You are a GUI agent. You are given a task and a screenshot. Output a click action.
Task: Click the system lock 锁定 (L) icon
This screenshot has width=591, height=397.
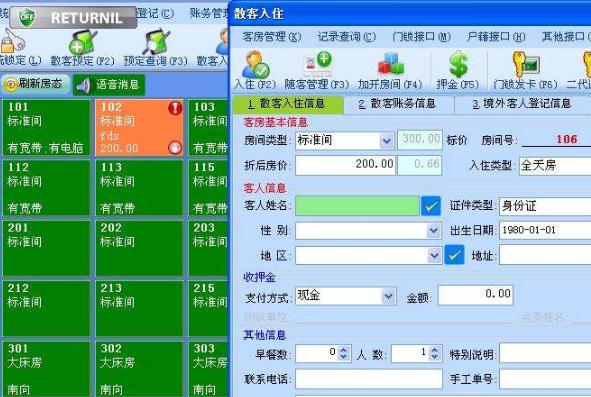pyautogui.click(x=12, y=41)
